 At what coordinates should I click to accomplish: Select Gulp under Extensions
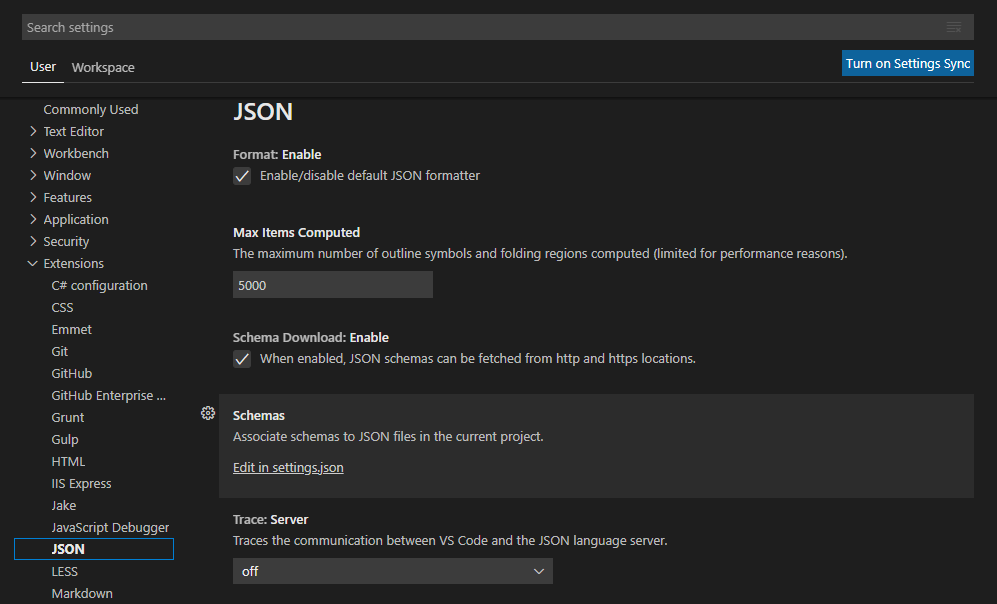(65, 440)
